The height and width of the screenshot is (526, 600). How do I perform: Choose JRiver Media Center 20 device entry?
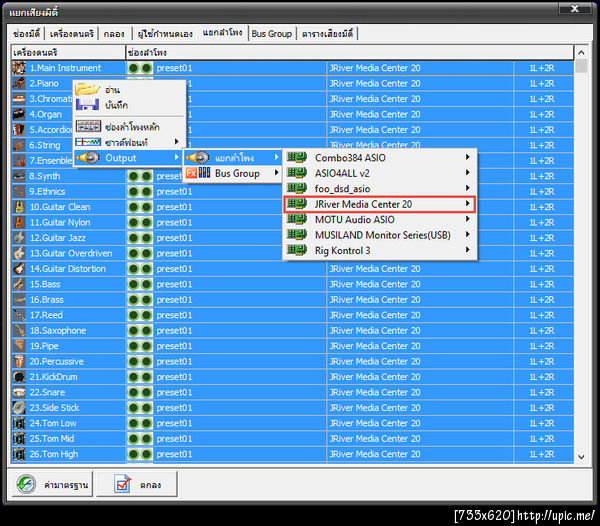(380, 204)
